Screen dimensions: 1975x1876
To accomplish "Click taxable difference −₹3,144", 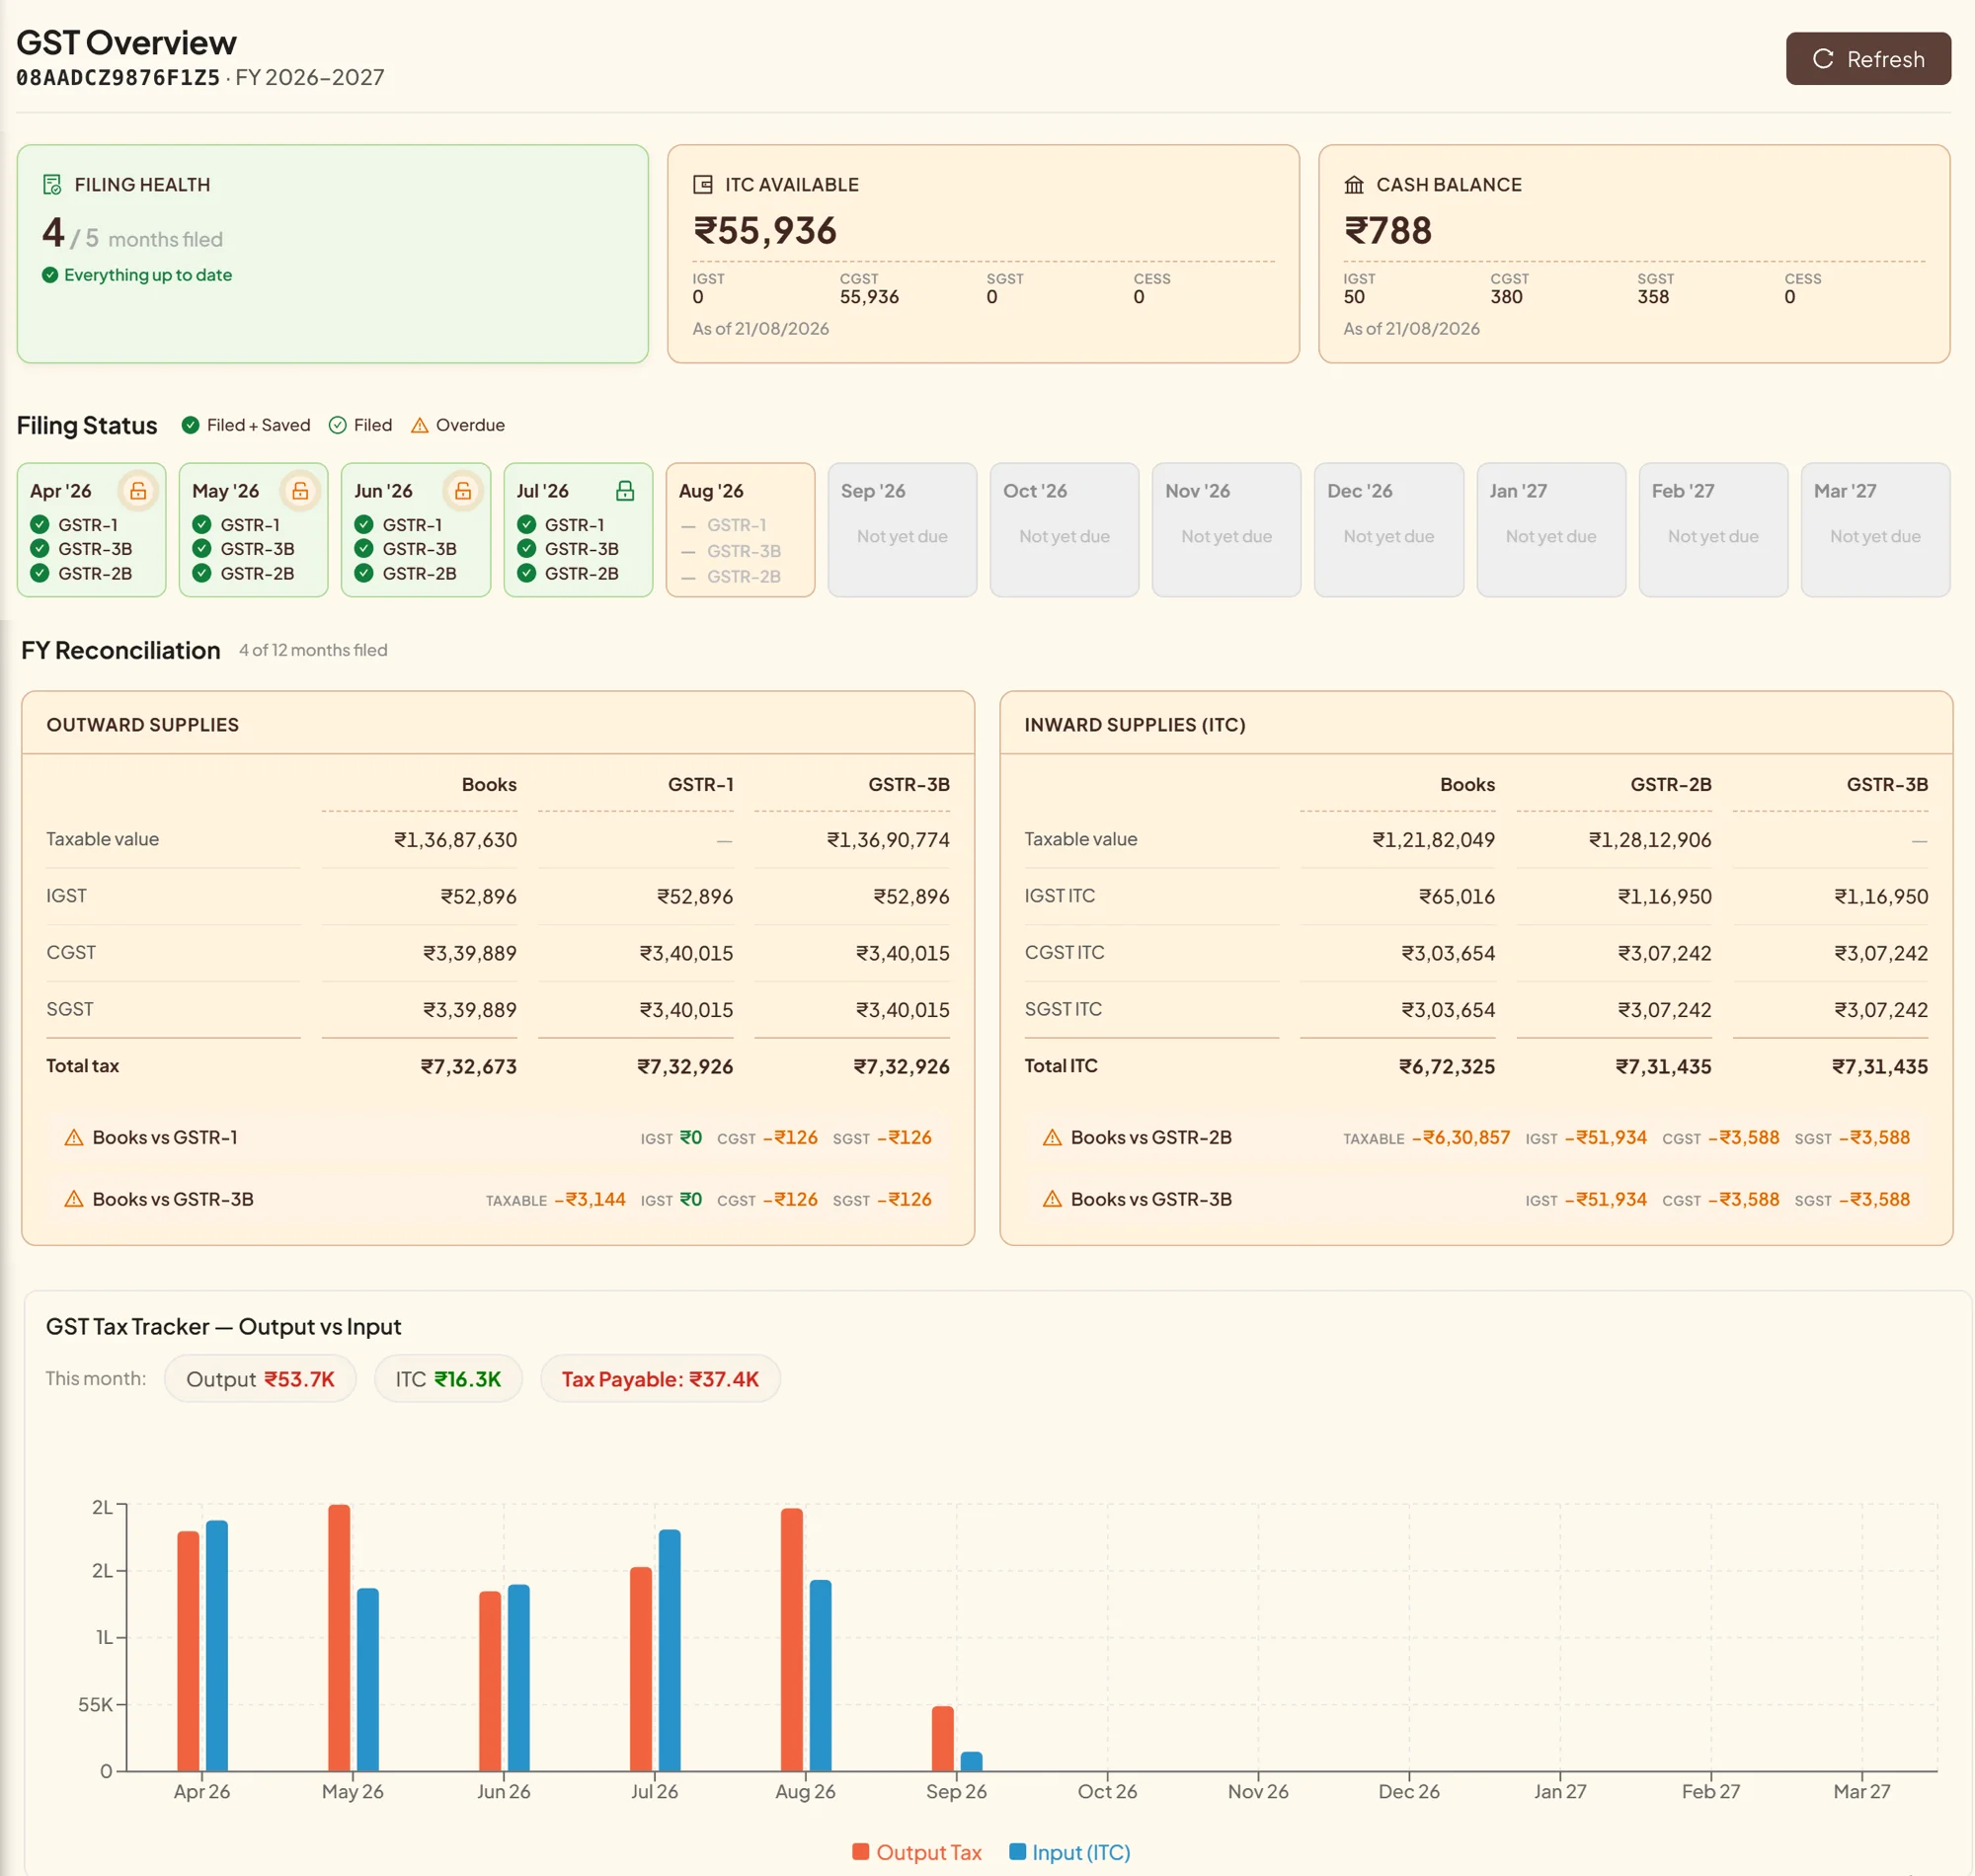I will click(x=590, y=1199).
